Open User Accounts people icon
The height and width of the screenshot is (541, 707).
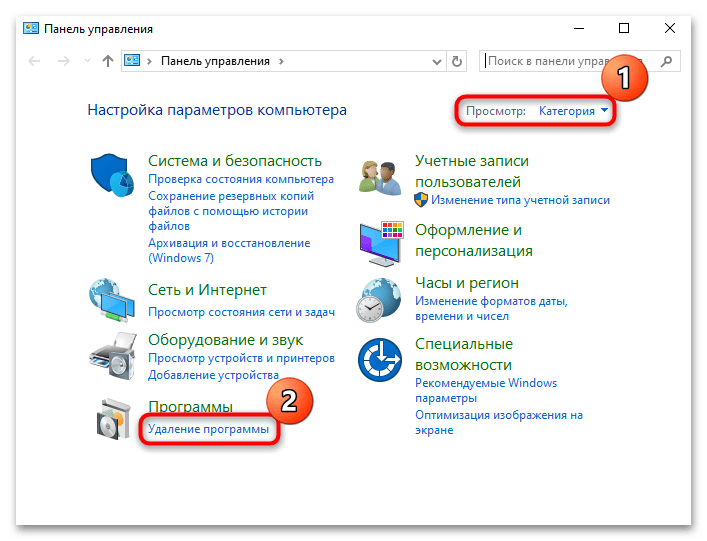380,178
